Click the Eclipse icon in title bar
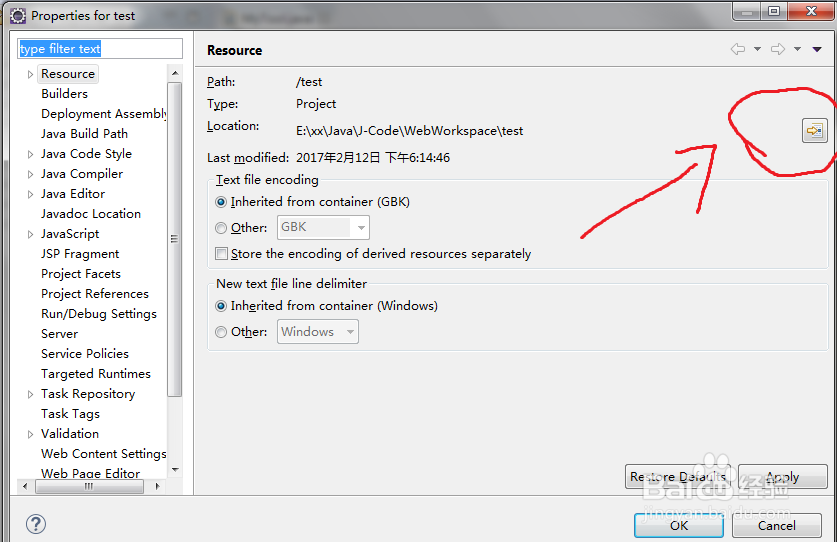Image resolution: width=837 pixels, height=542 pixels. tap(17, 15)
